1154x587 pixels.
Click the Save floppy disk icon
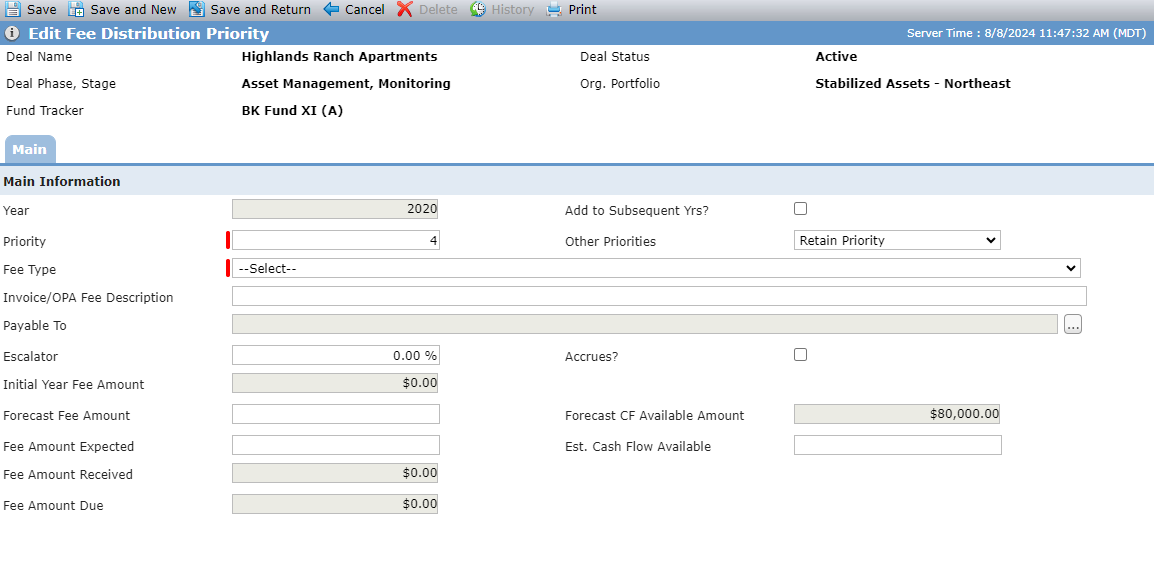[13, 10]
